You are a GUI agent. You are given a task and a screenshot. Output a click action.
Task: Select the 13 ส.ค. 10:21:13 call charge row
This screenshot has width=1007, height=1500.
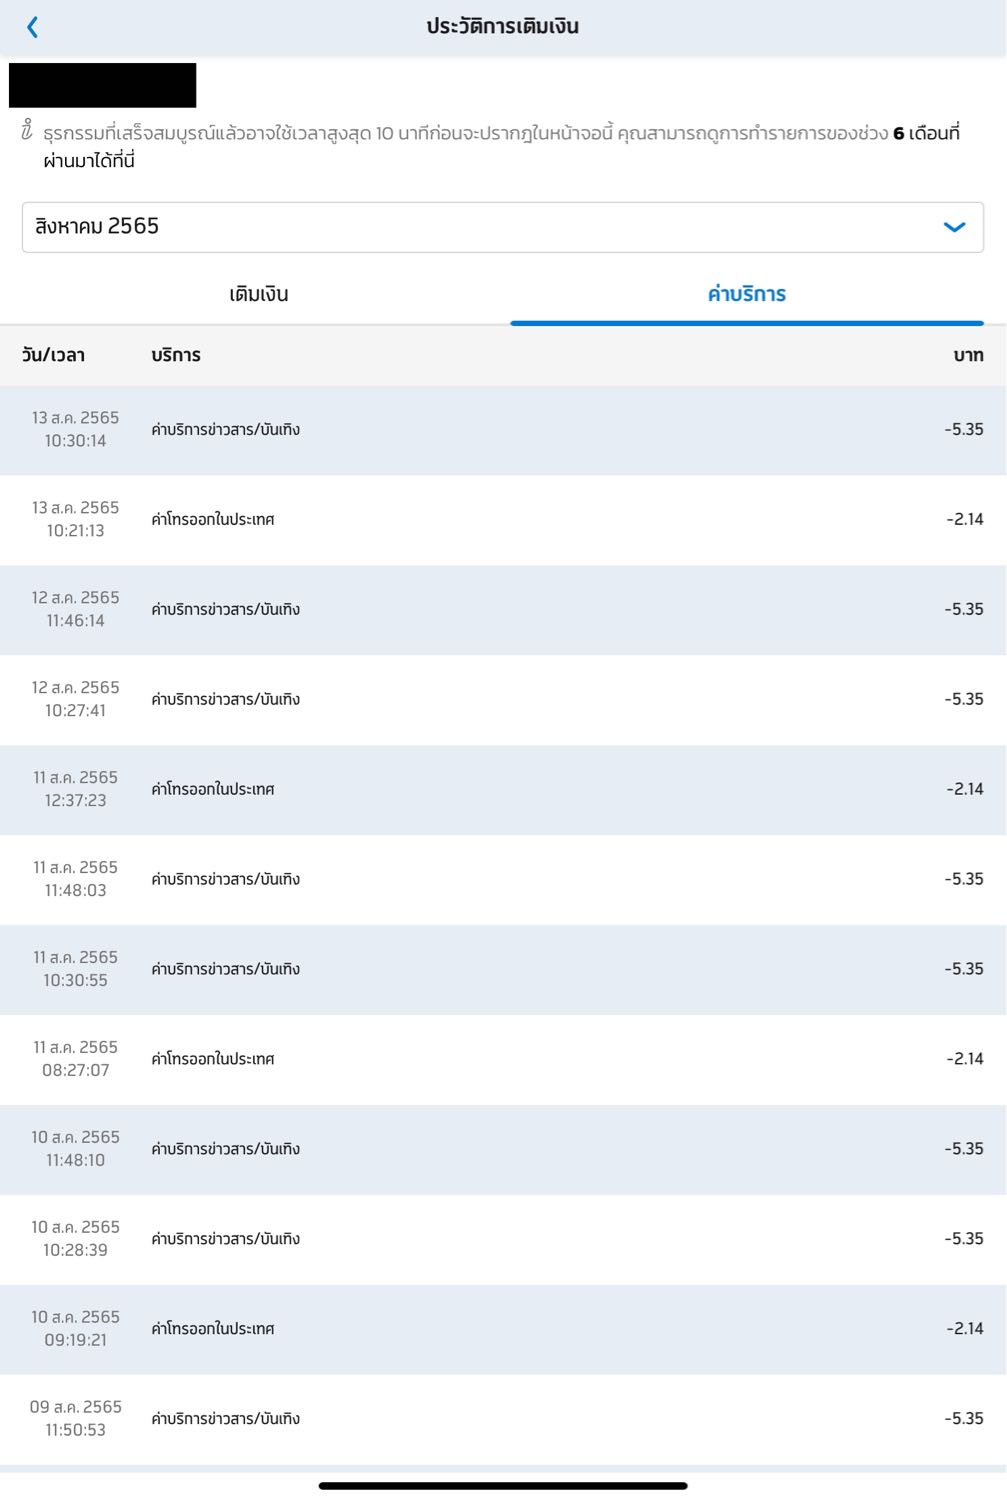(502, 520)
